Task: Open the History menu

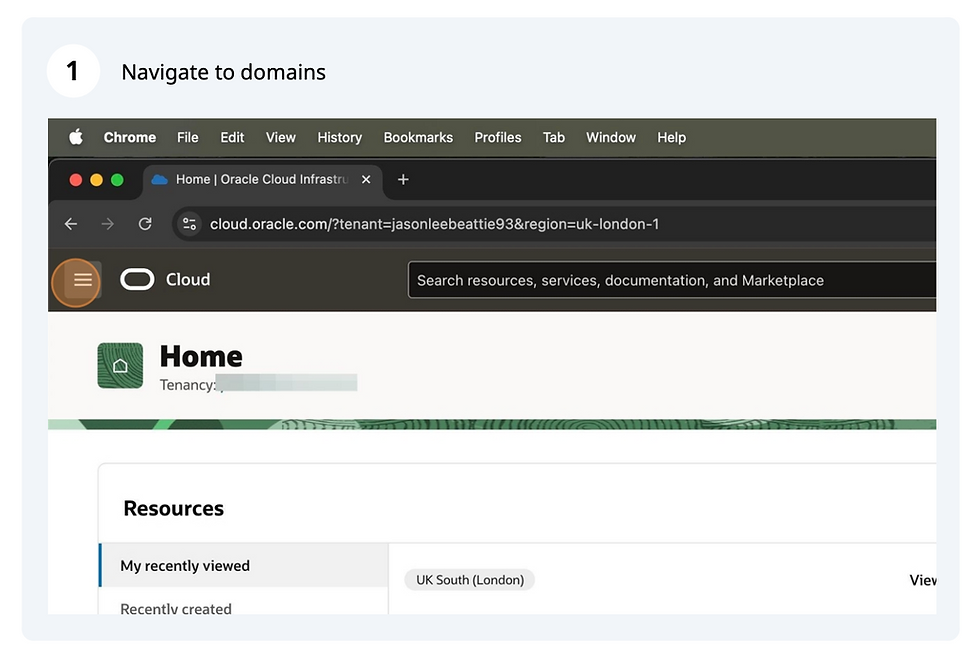Action: click(339, 137)
